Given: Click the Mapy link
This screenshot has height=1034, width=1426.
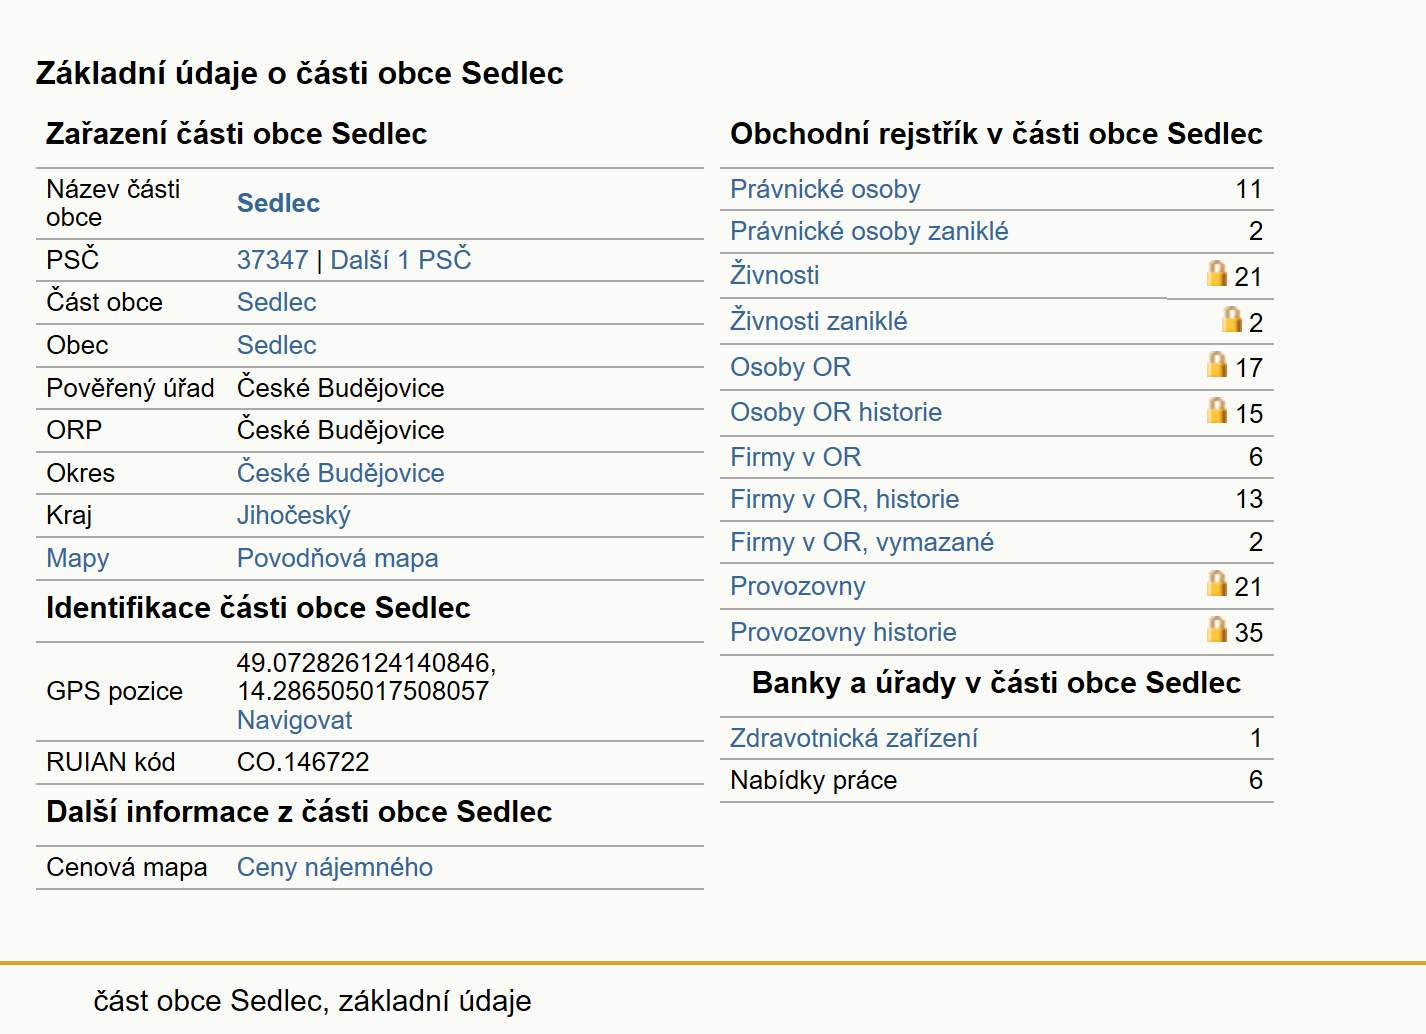Looking at the screenshot, I should coord(78,558).
